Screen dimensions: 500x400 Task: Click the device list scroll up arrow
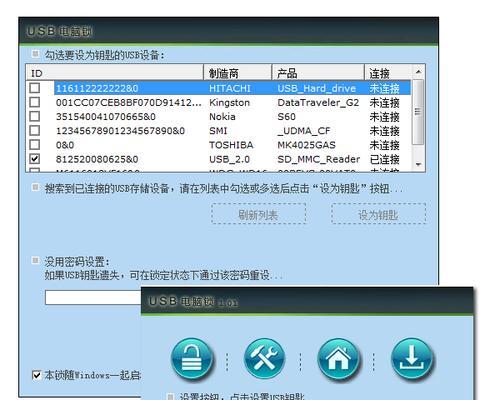tap(418, 72)
